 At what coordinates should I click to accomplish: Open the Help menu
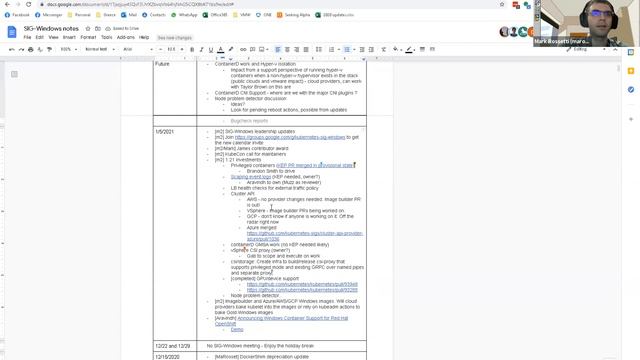[144, 38]
